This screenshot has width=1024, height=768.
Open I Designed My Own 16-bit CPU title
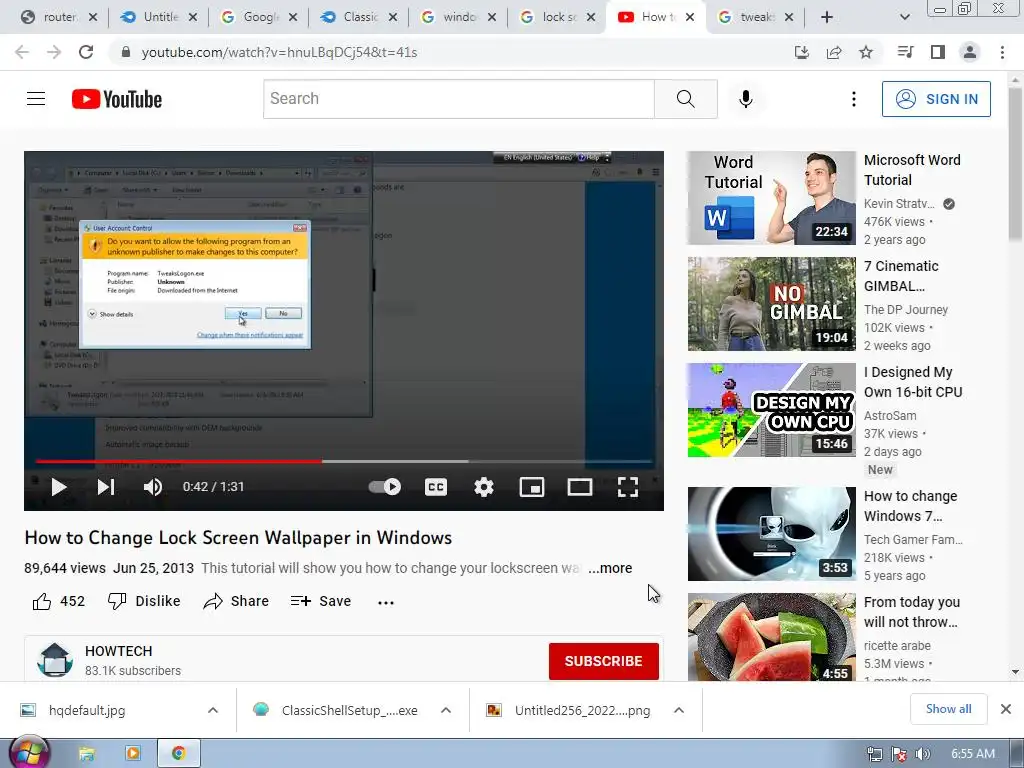[x=913, y=382]
